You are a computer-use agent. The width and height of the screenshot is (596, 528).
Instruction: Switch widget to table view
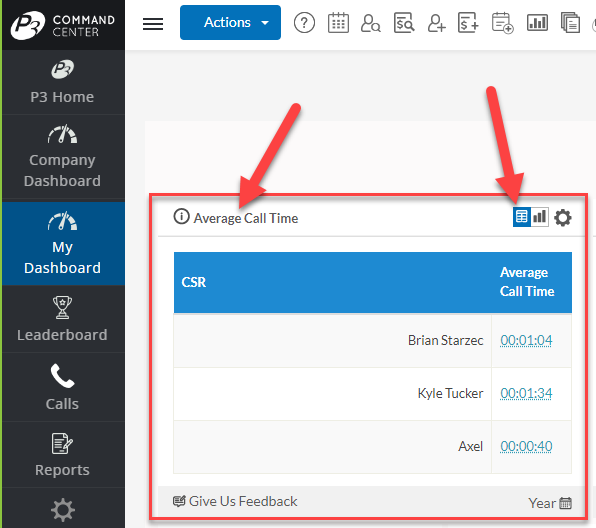click(522, 217)
